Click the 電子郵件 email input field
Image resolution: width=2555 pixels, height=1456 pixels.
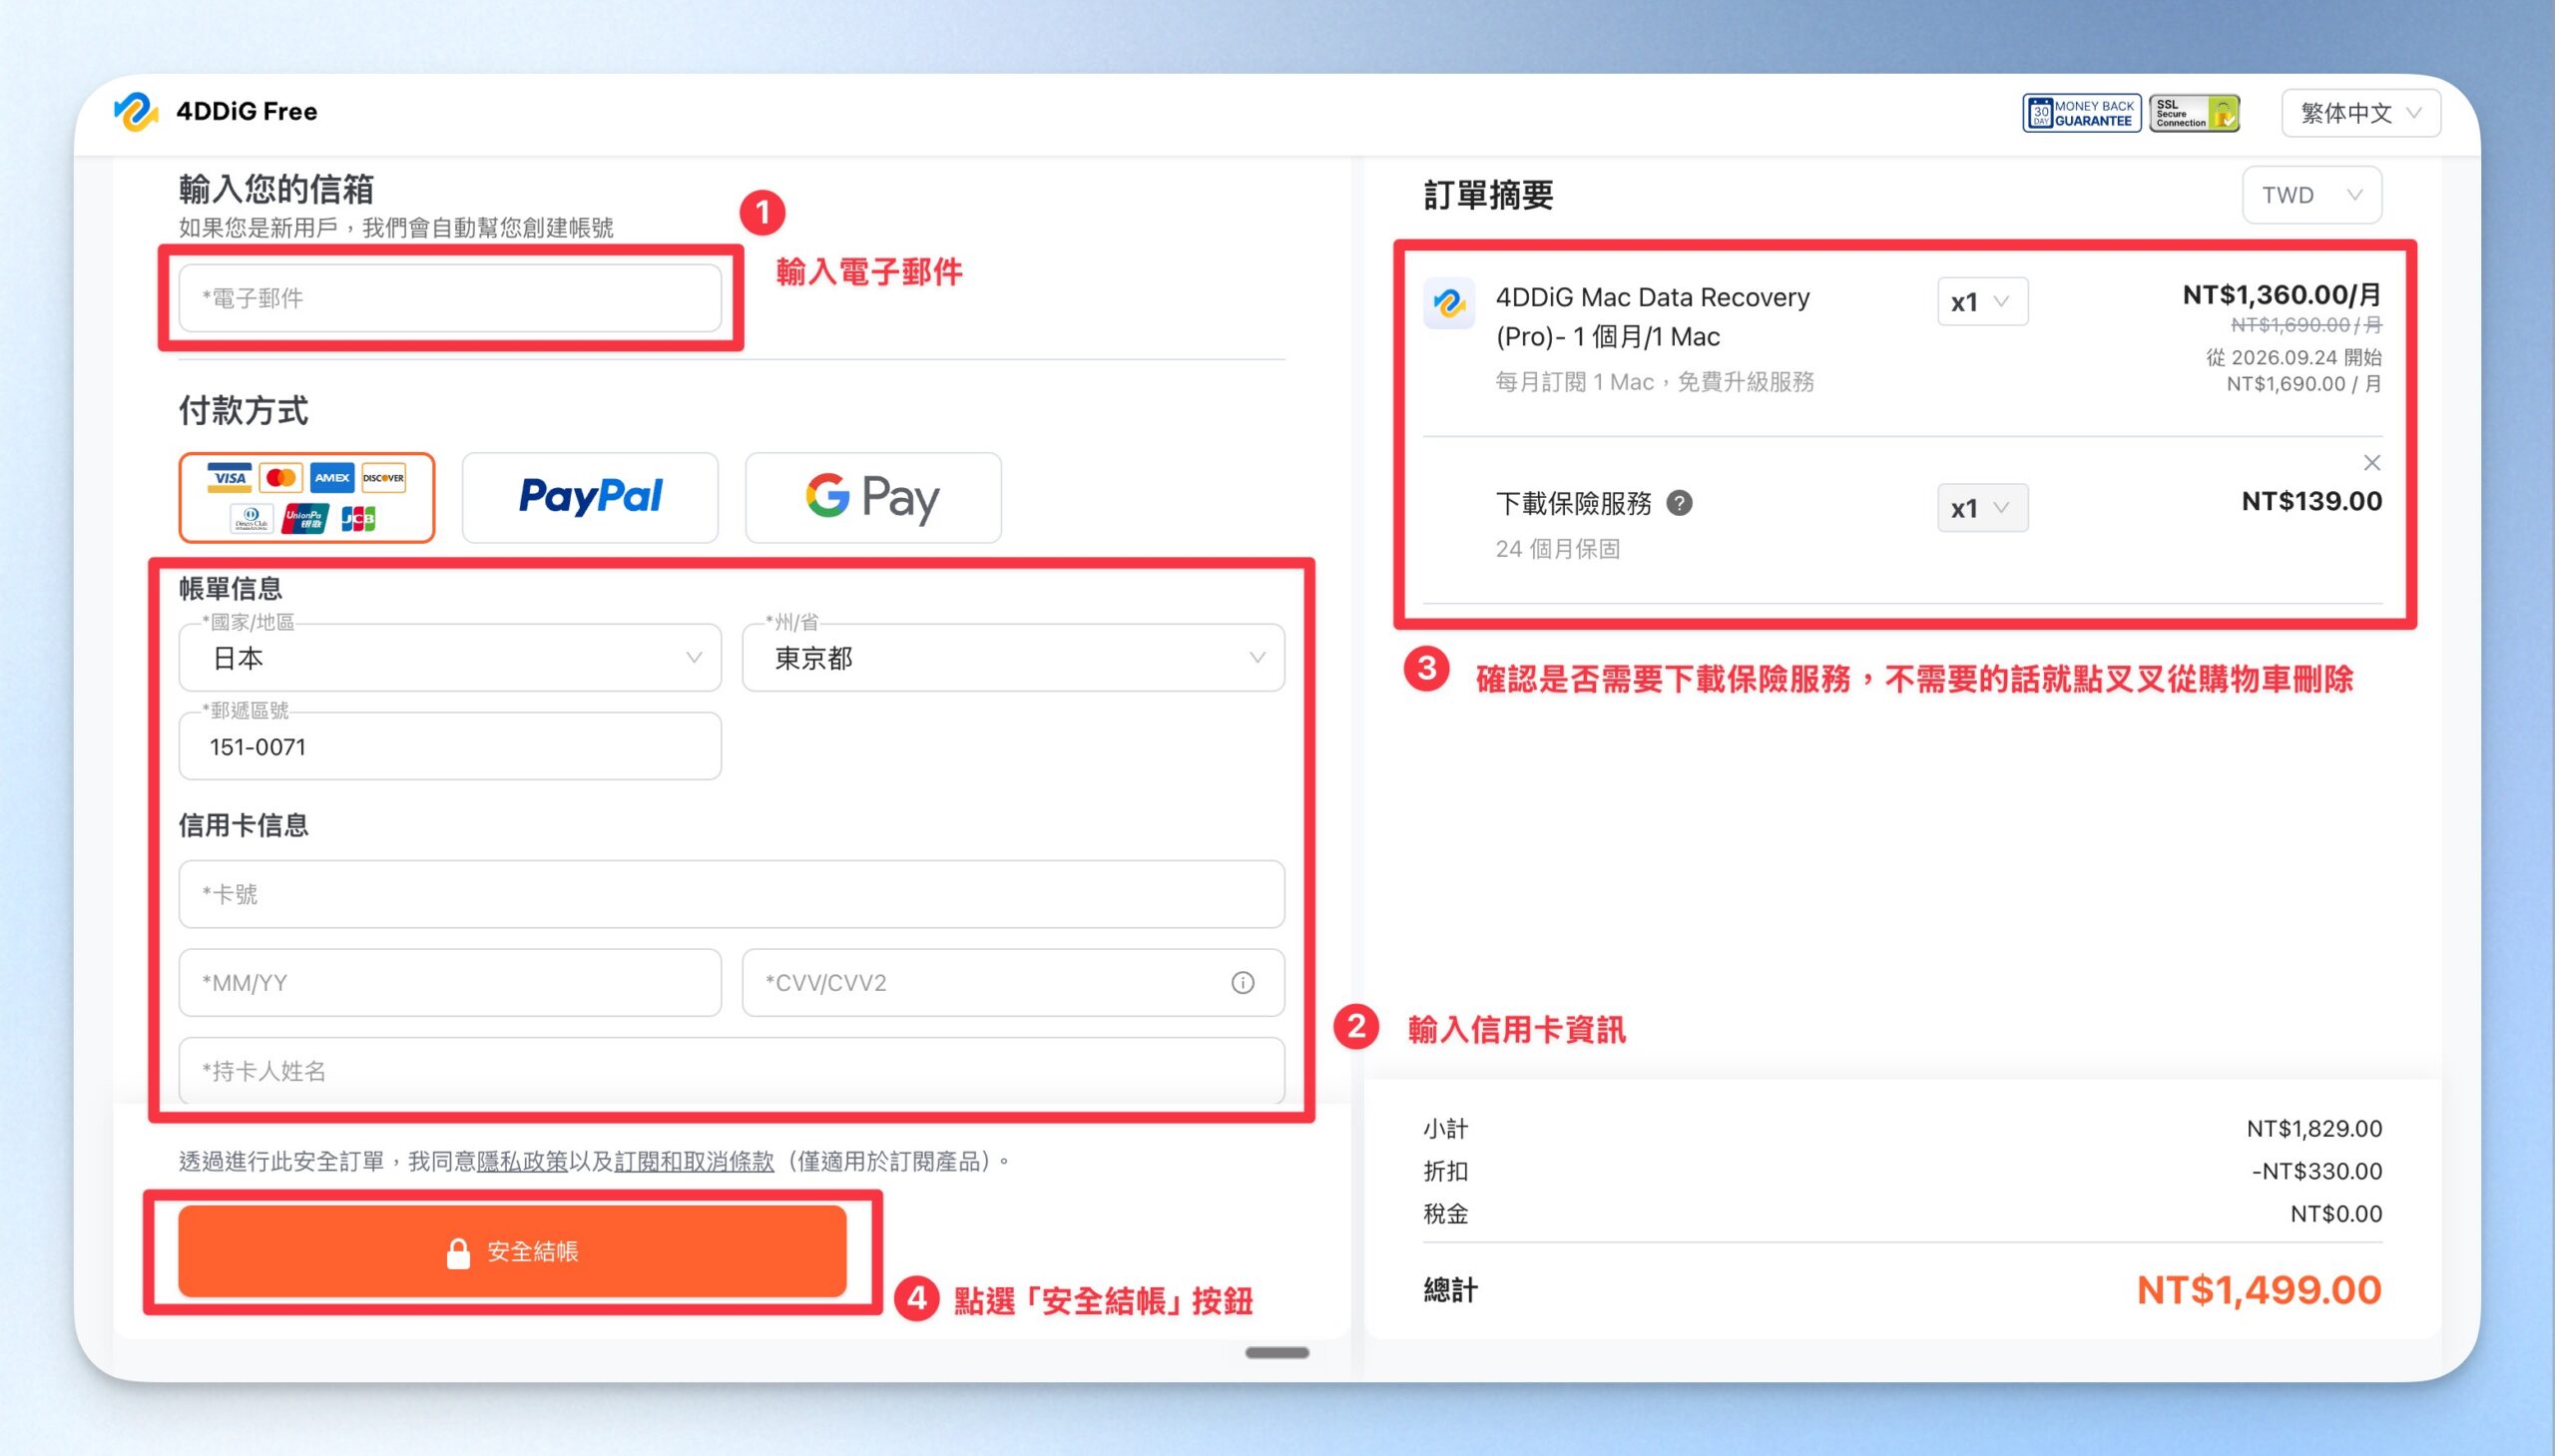point(450,298)
